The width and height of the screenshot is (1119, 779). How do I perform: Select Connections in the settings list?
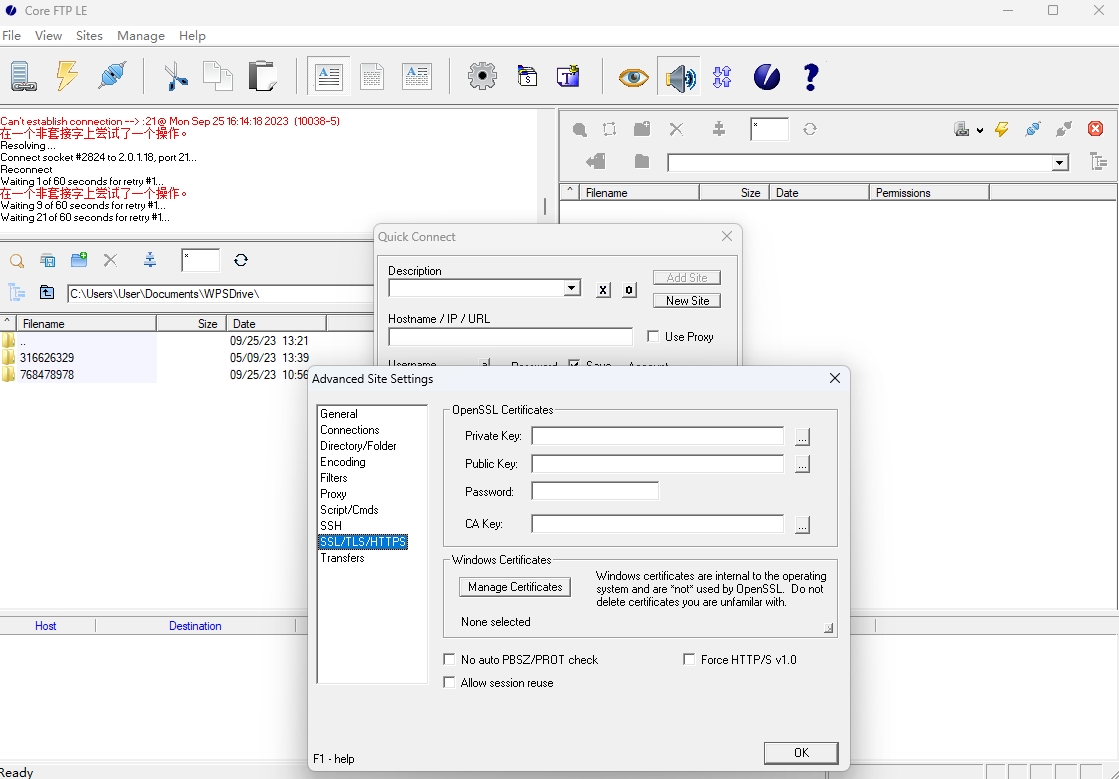coord(350,430)
